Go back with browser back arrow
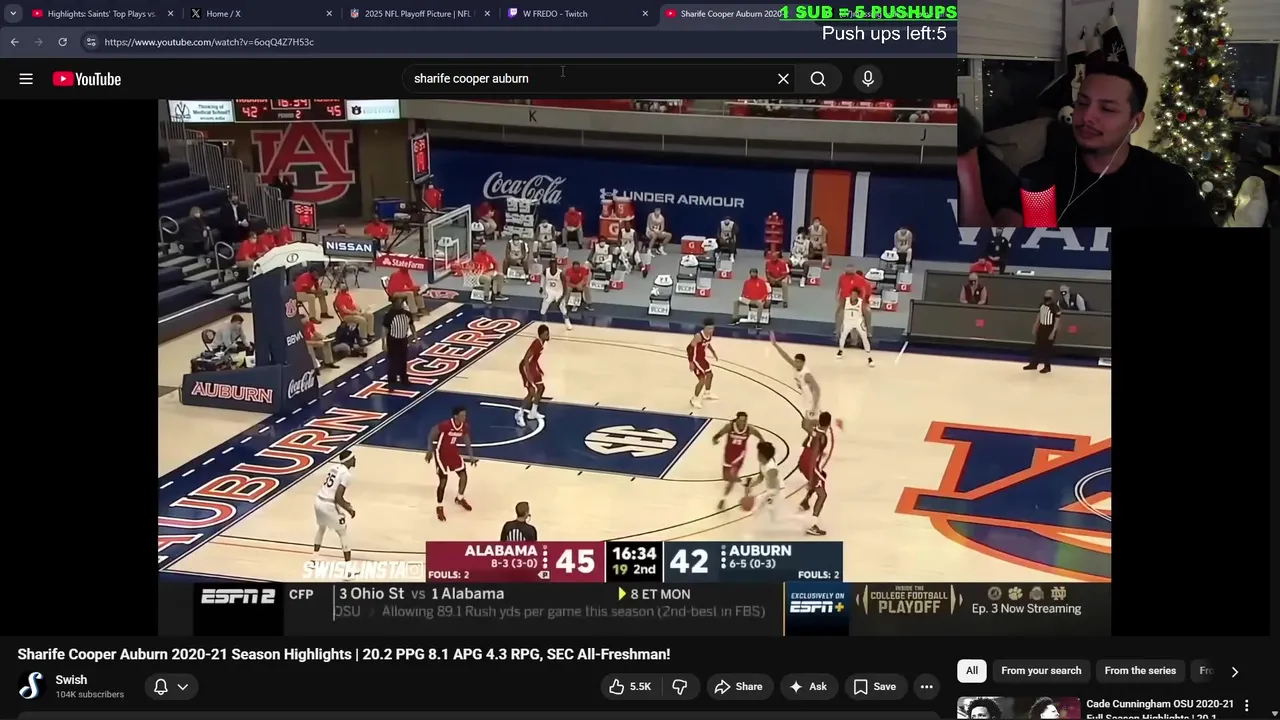Image resolution: width=1280 pixels, height=720 pixels. pyautogui.click(x=14, y=42)
